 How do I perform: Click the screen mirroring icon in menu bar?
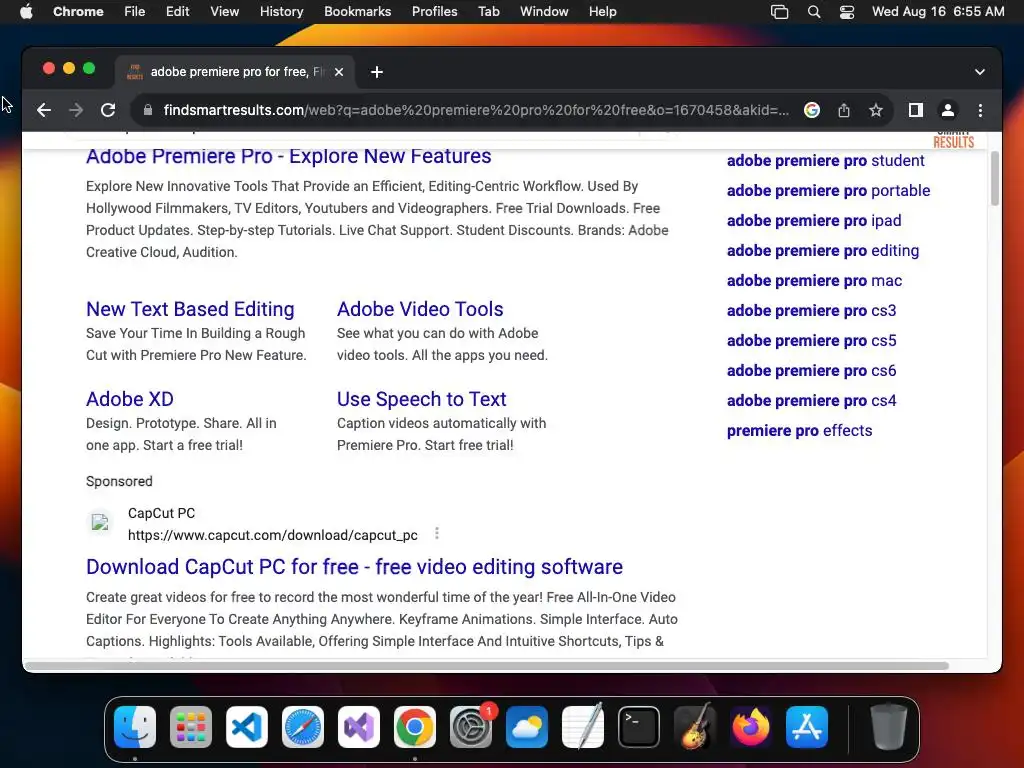[x=780, y=12]
